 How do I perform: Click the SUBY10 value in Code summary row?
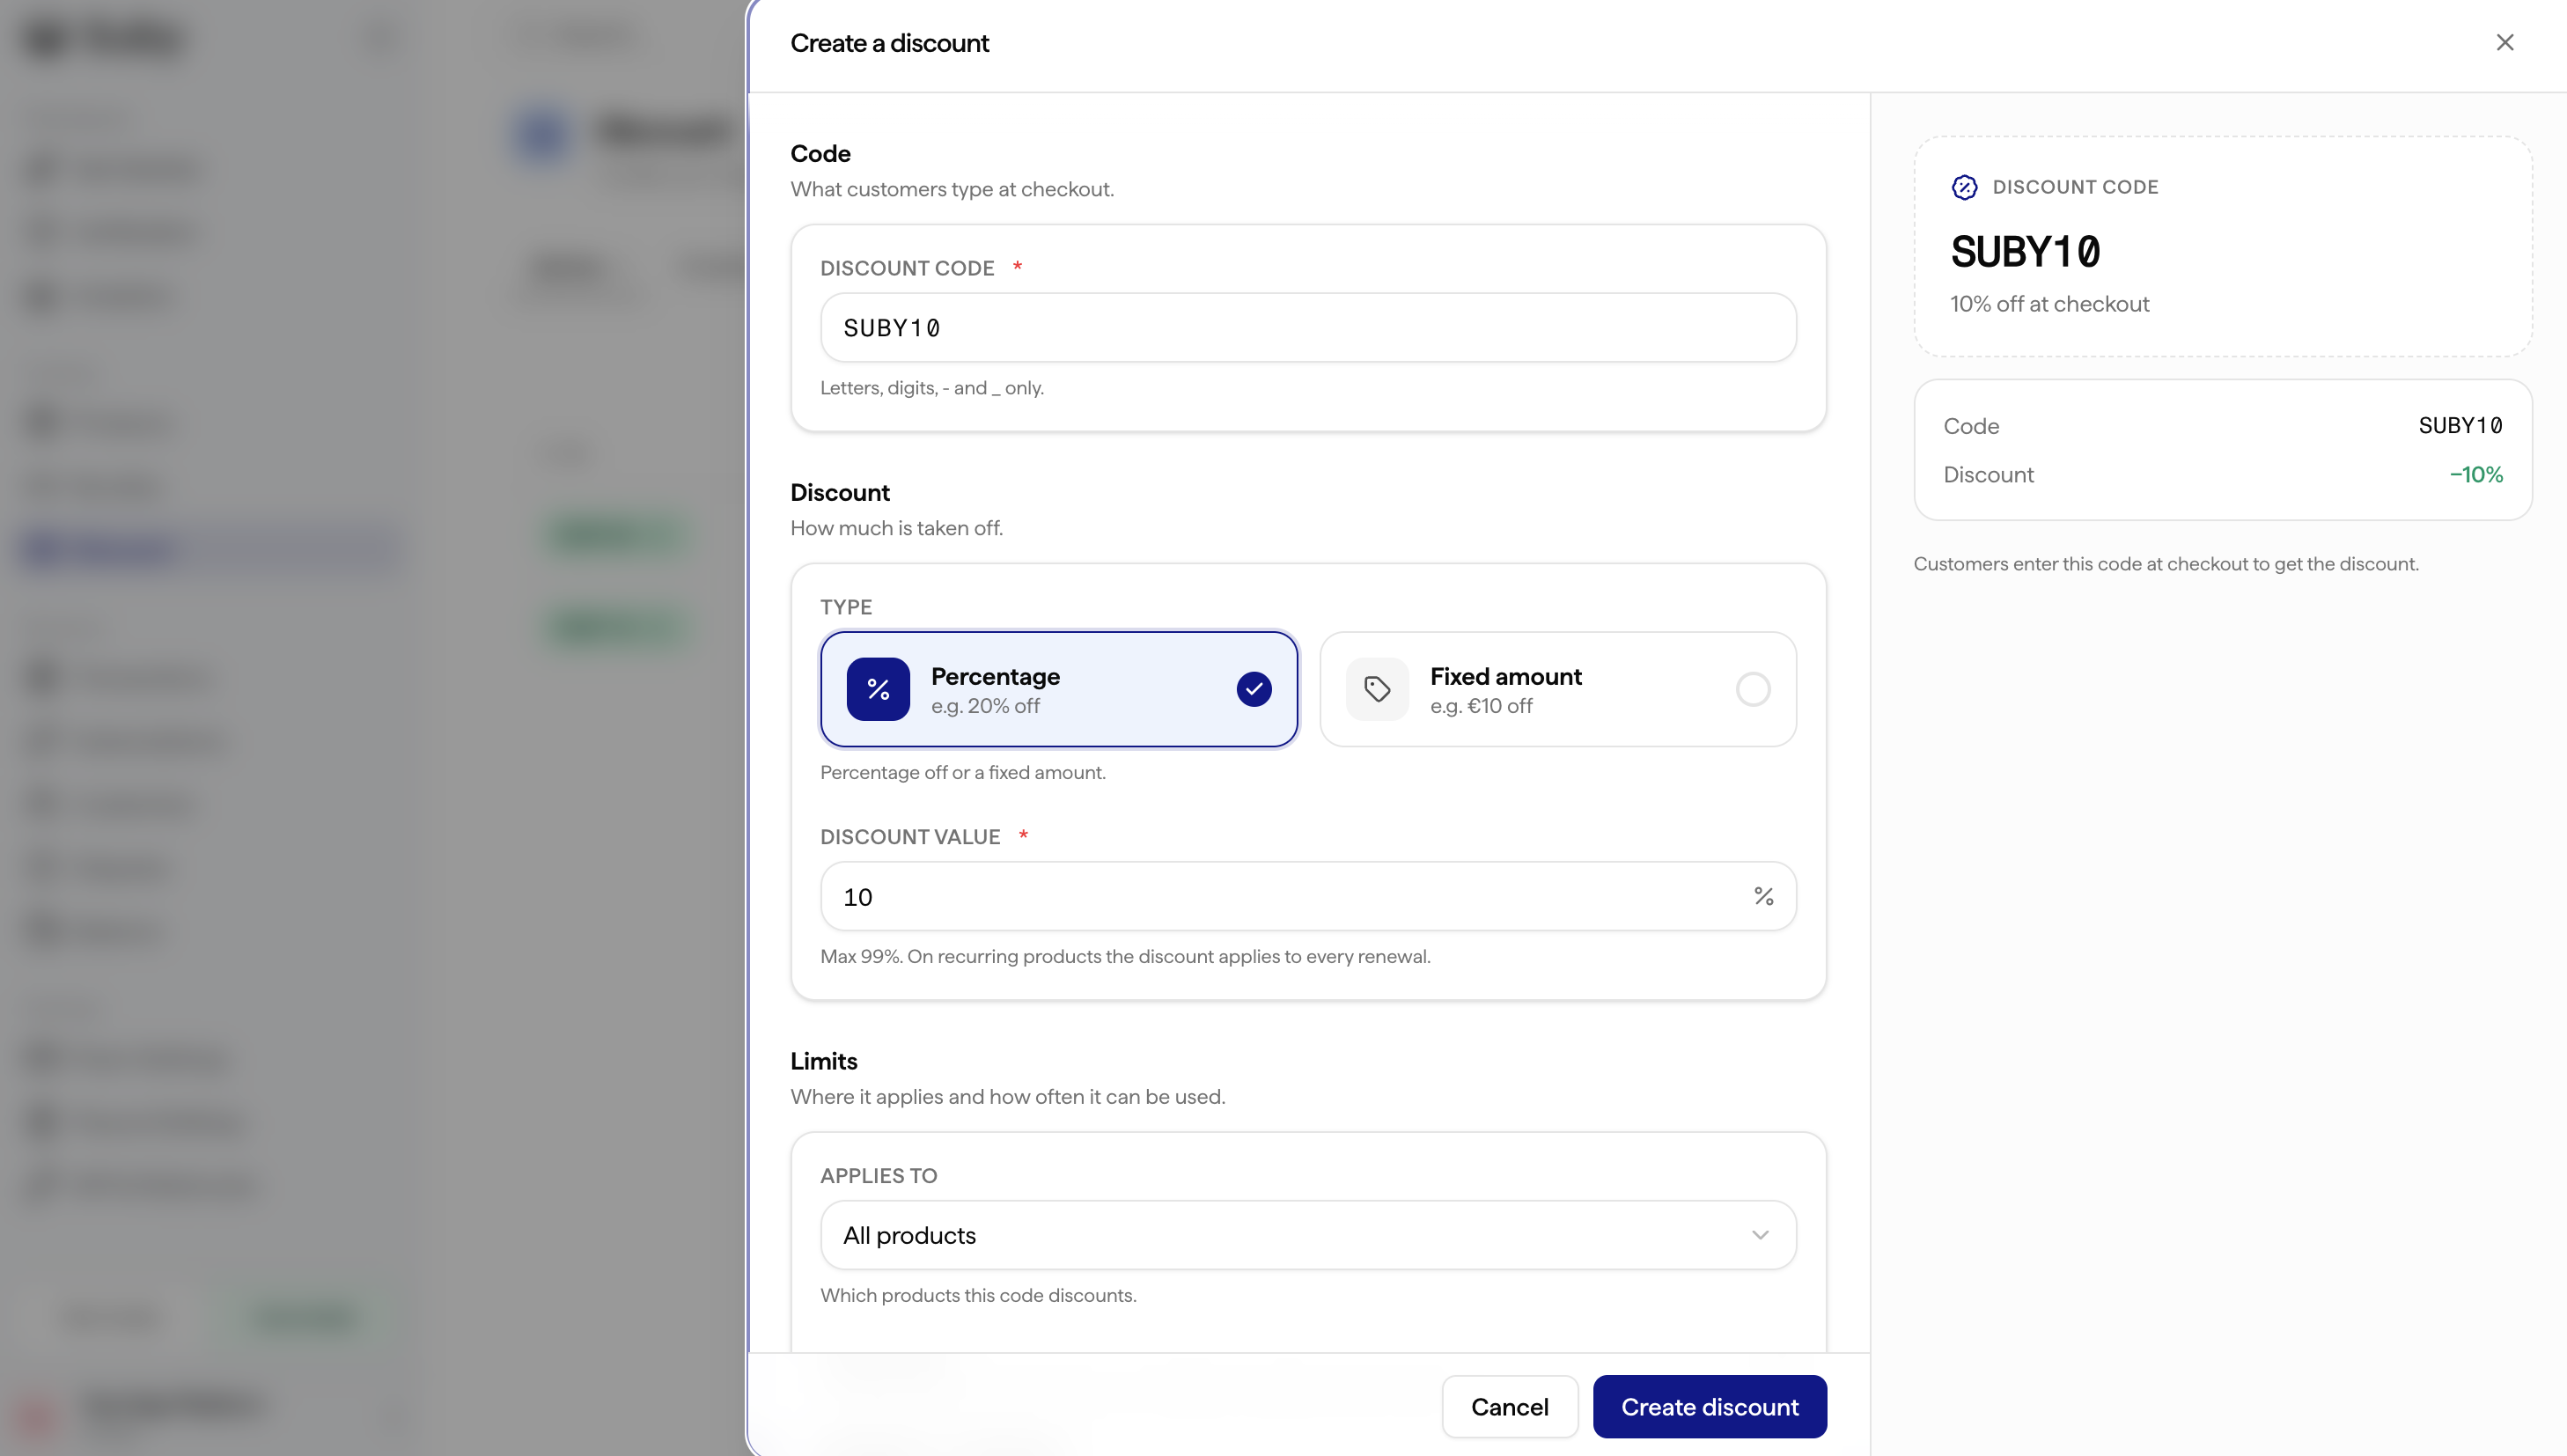pyautogui.click(x=2460, y=426)
